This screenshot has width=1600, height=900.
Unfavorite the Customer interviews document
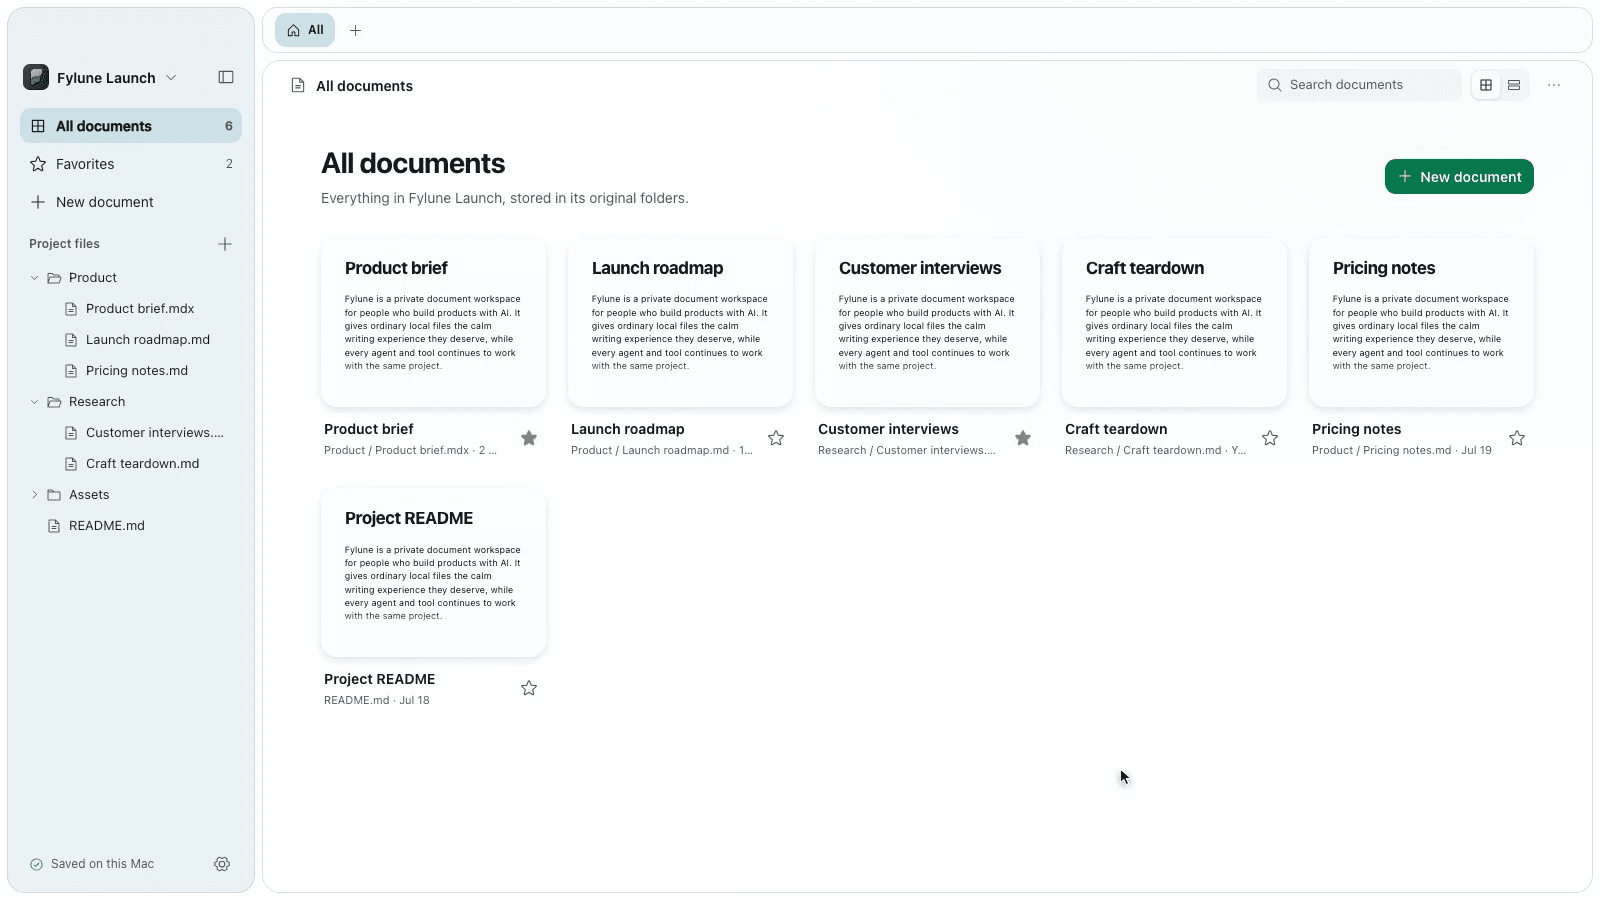tap(1023, 438)
